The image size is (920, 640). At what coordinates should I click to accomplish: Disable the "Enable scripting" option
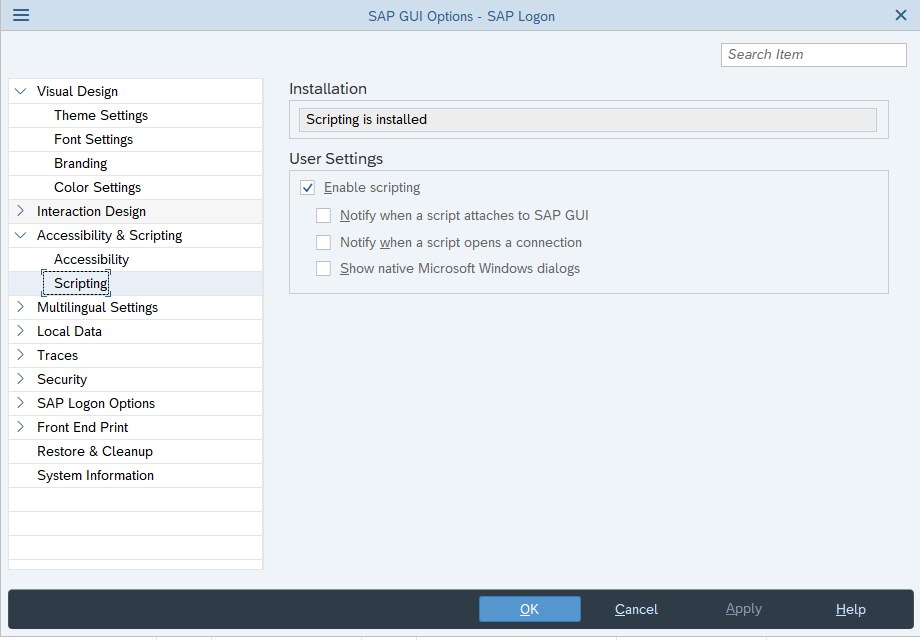coord(308,187)
